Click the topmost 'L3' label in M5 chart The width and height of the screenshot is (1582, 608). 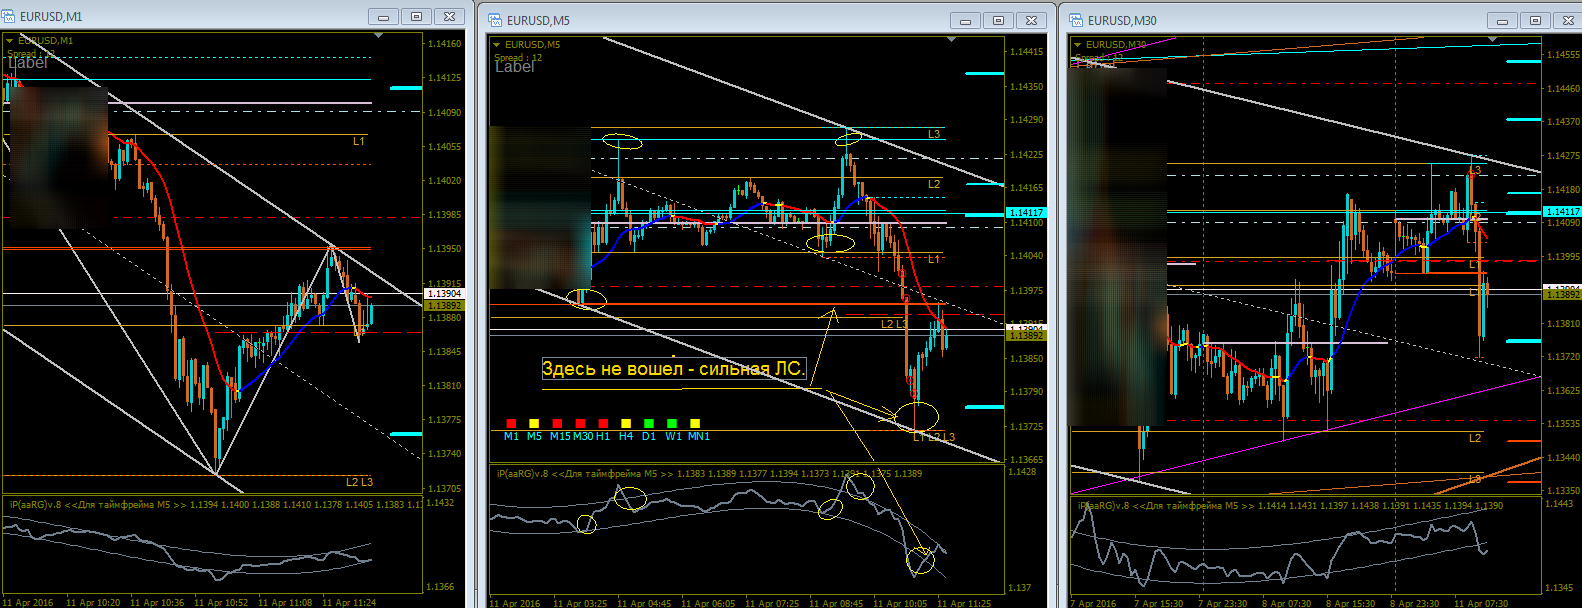point(934,134)
